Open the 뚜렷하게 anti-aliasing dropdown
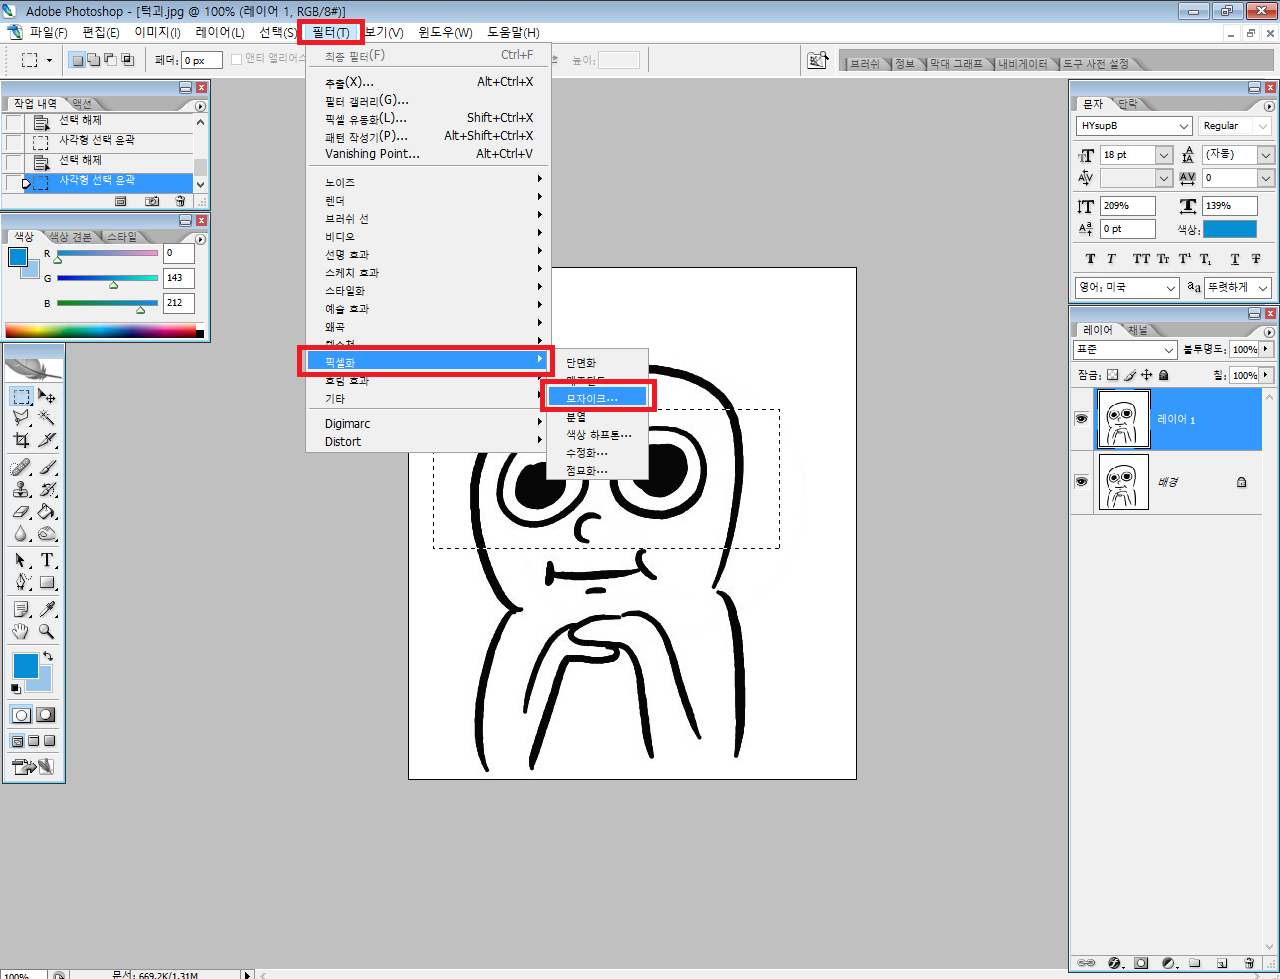 1264,287
